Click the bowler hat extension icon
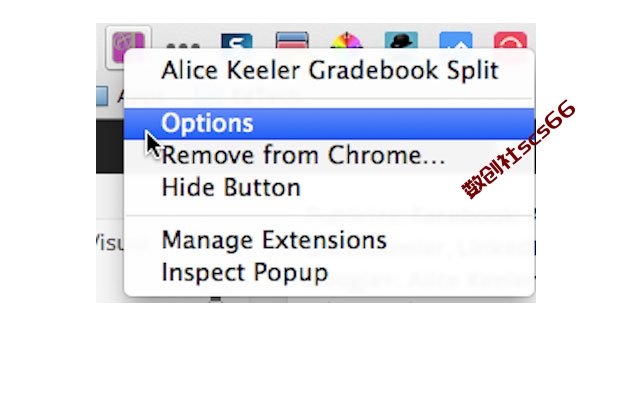The image size is (640, 400). [401, 40]
